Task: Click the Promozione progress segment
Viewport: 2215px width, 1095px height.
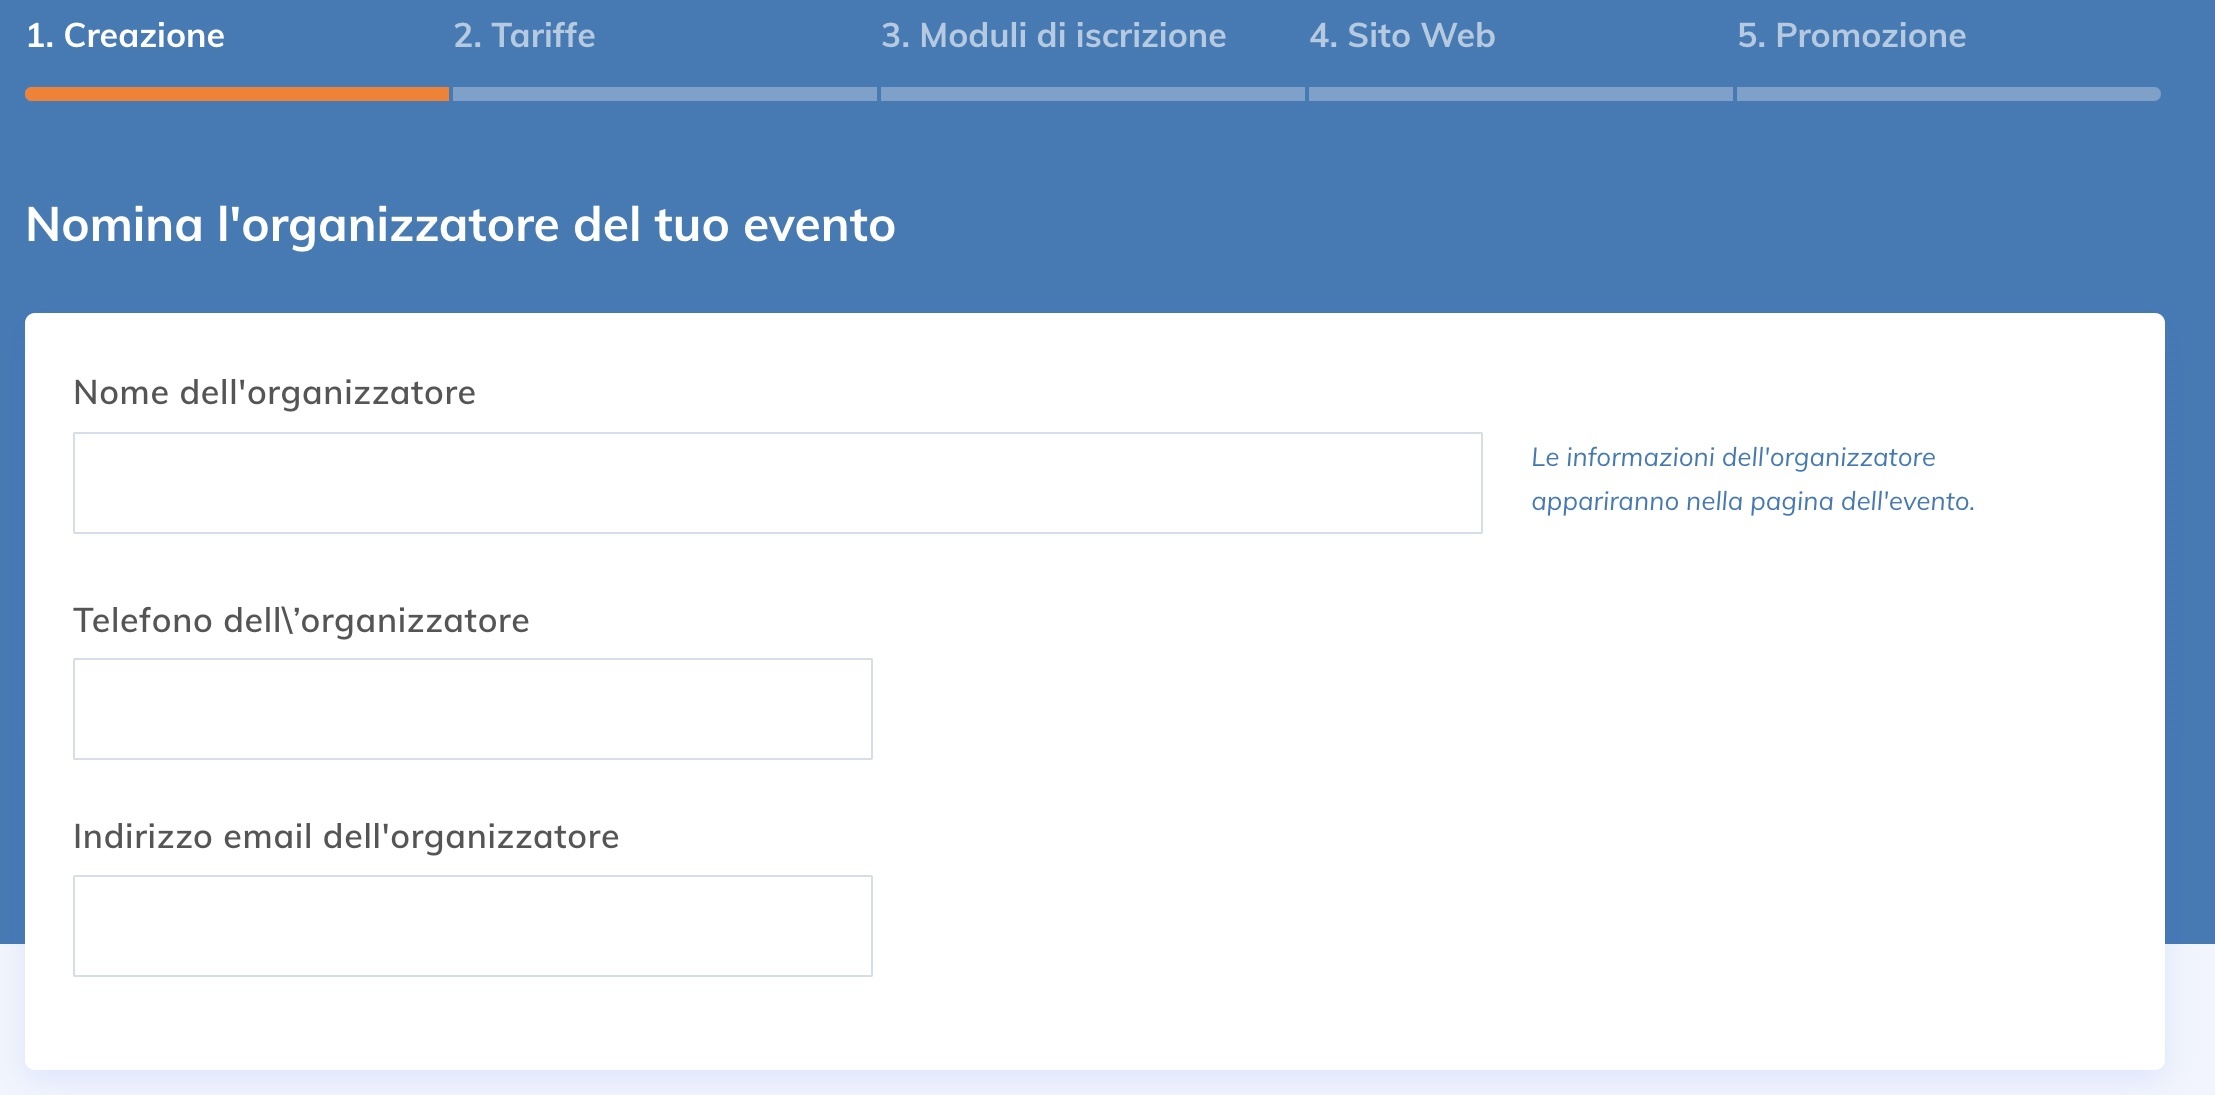Action: [1947, 94]
